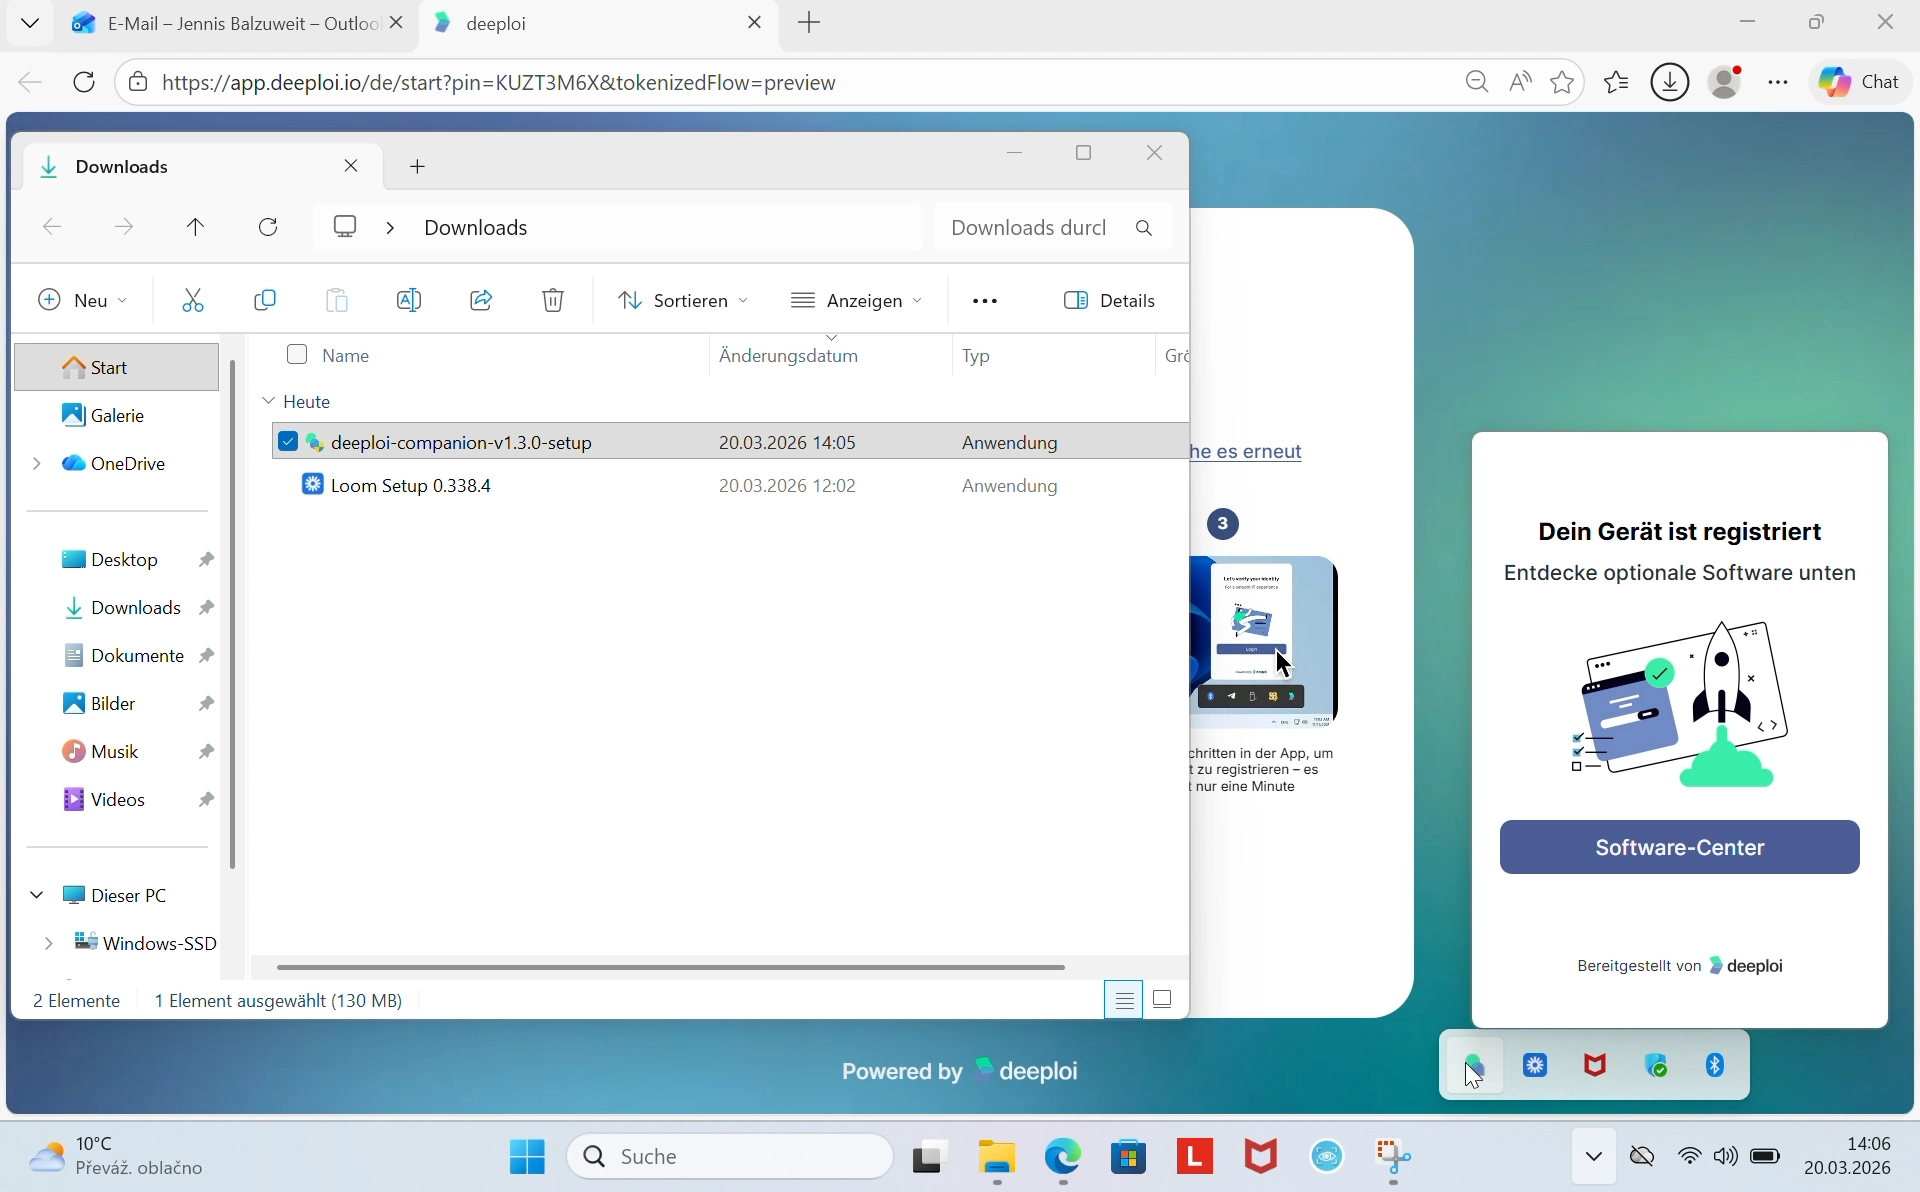Switch to the Outlook E-Mail browser tab
Screen dimensions: 1920x1192
coord(230,23)
